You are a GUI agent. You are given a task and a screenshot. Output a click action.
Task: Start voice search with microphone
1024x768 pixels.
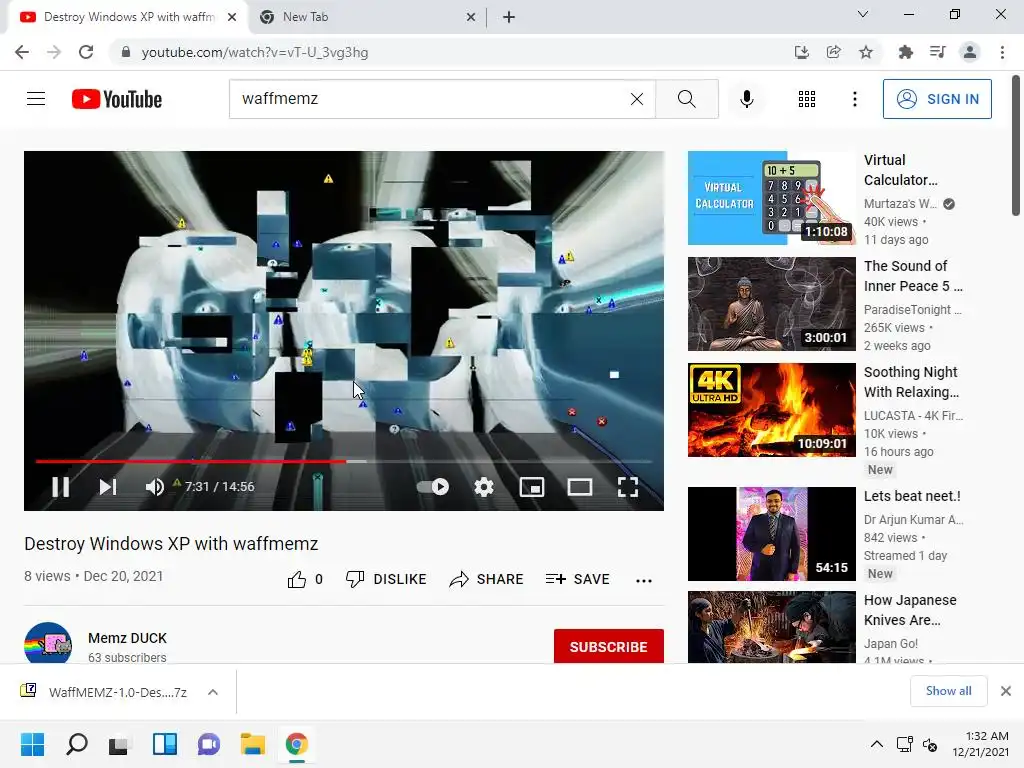(x=747, y=99)
